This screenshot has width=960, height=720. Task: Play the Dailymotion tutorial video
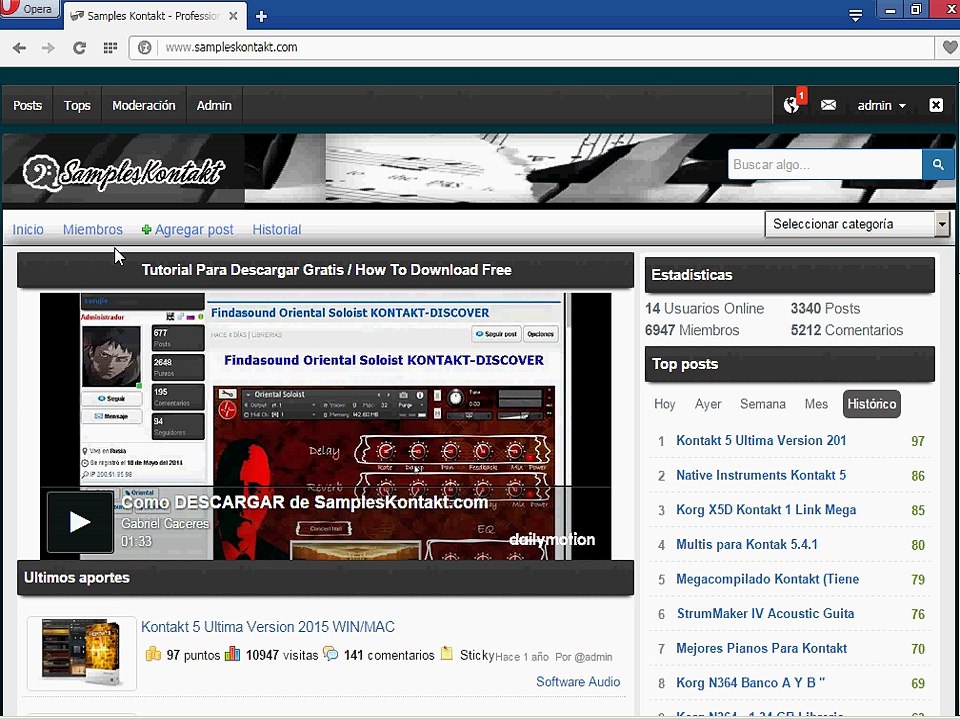click(x=80, y=522)
